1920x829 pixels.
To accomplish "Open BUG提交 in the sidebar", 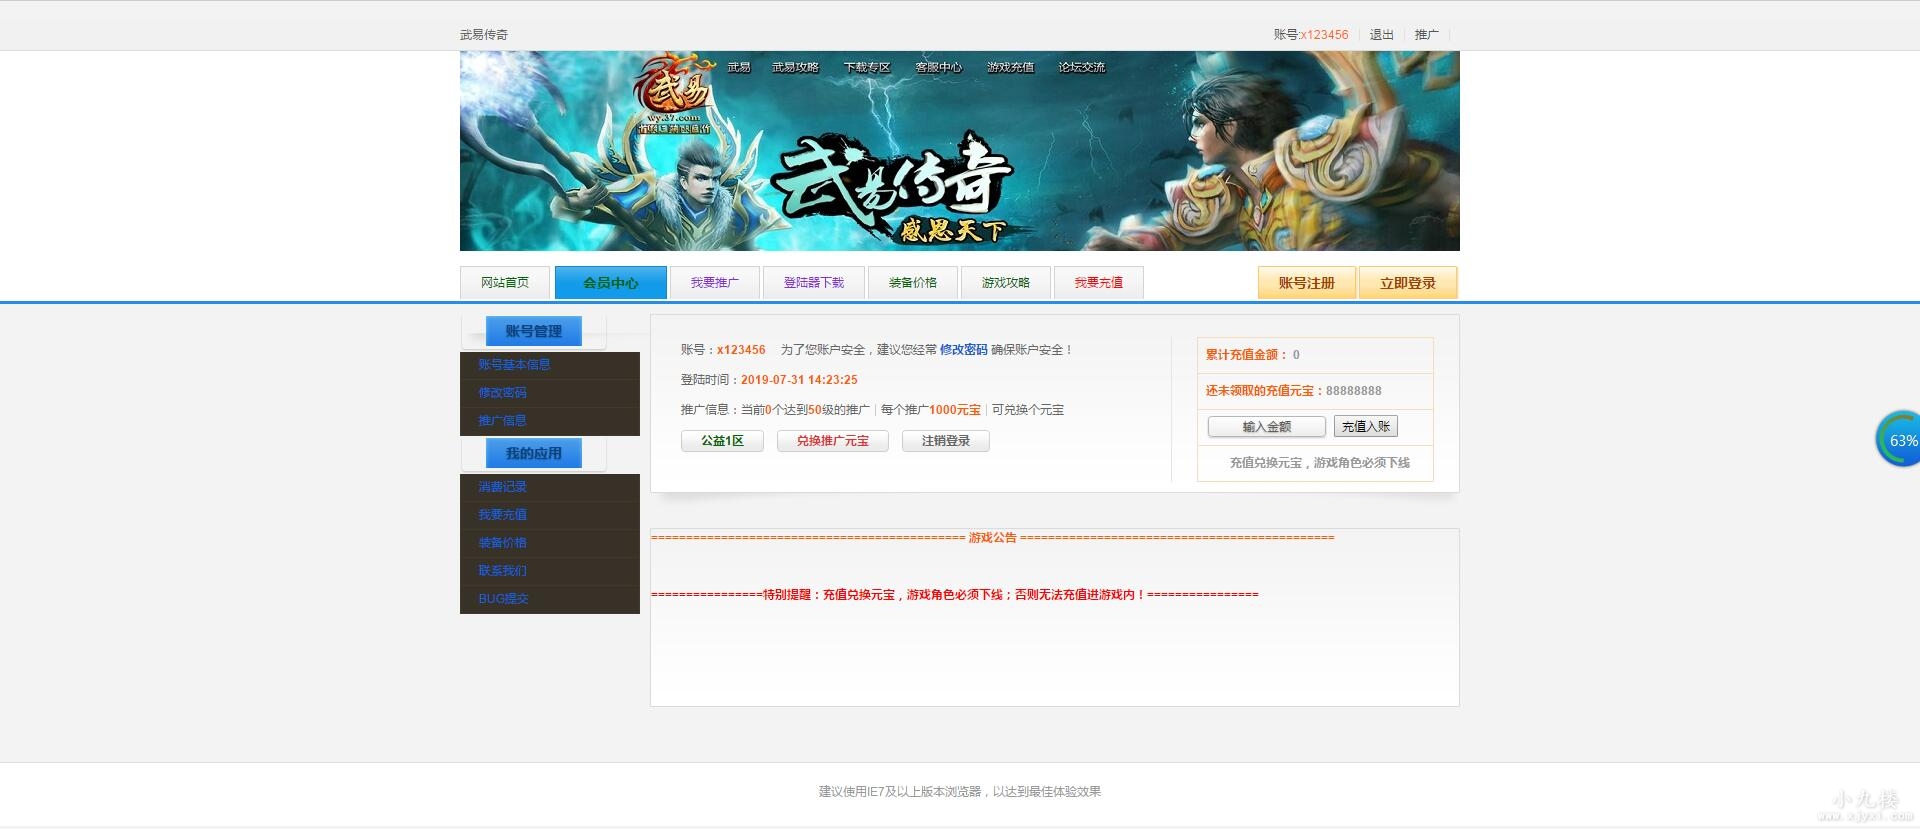I will click(503, 599).
